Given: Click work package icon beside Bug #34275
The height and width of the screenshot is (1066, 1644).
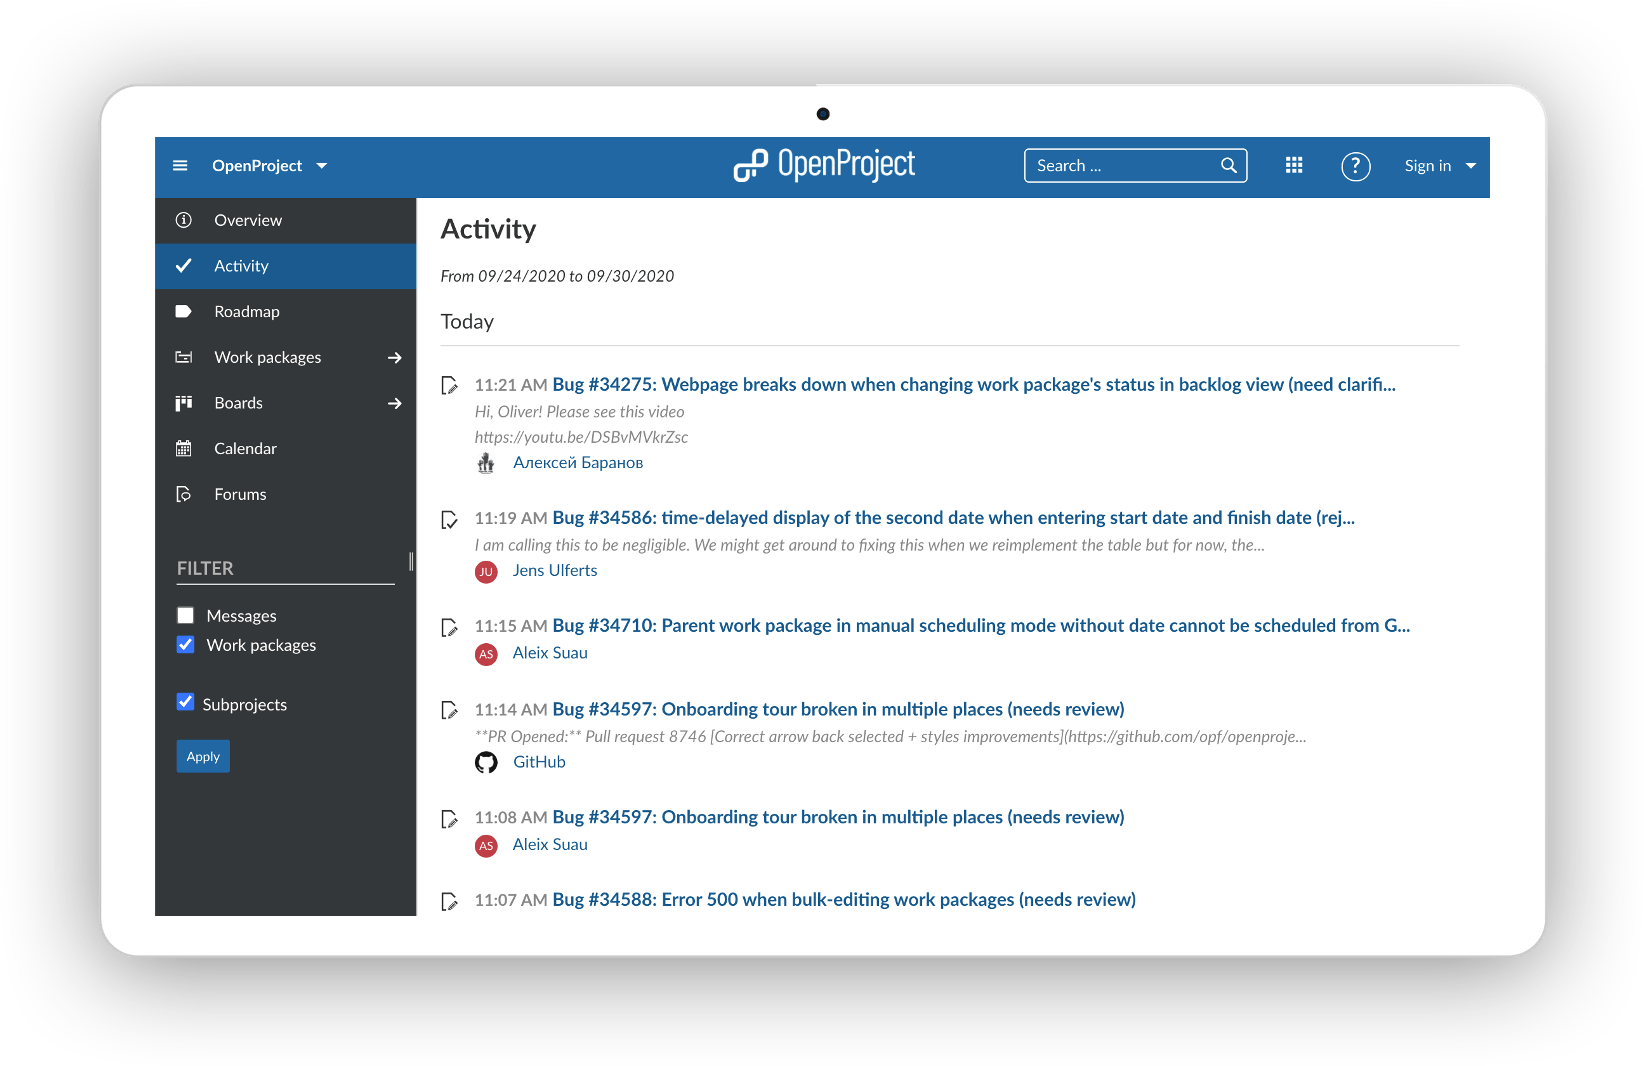Looking at the screenshot, I should point(450,386).
